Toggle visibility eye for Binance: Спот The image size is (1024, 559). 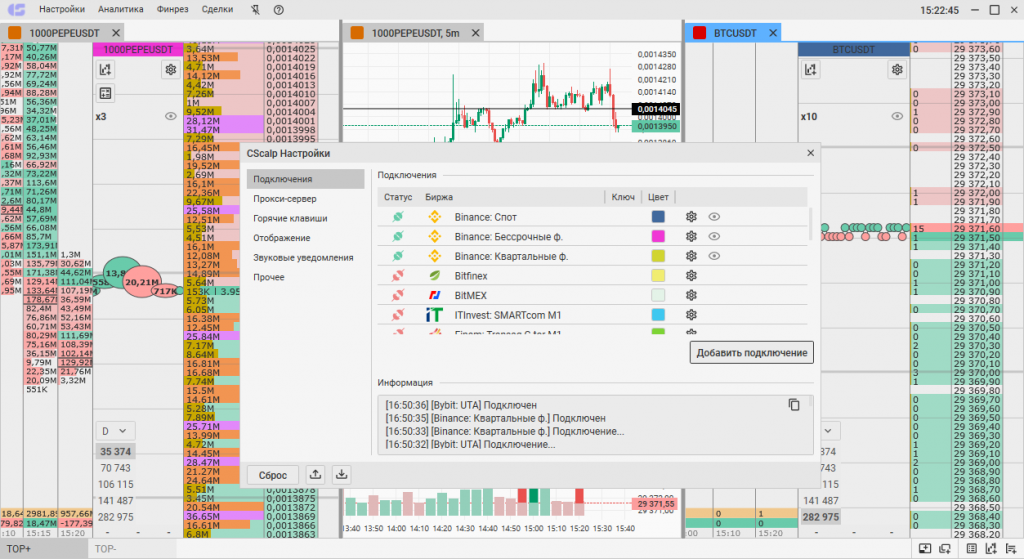714,217
